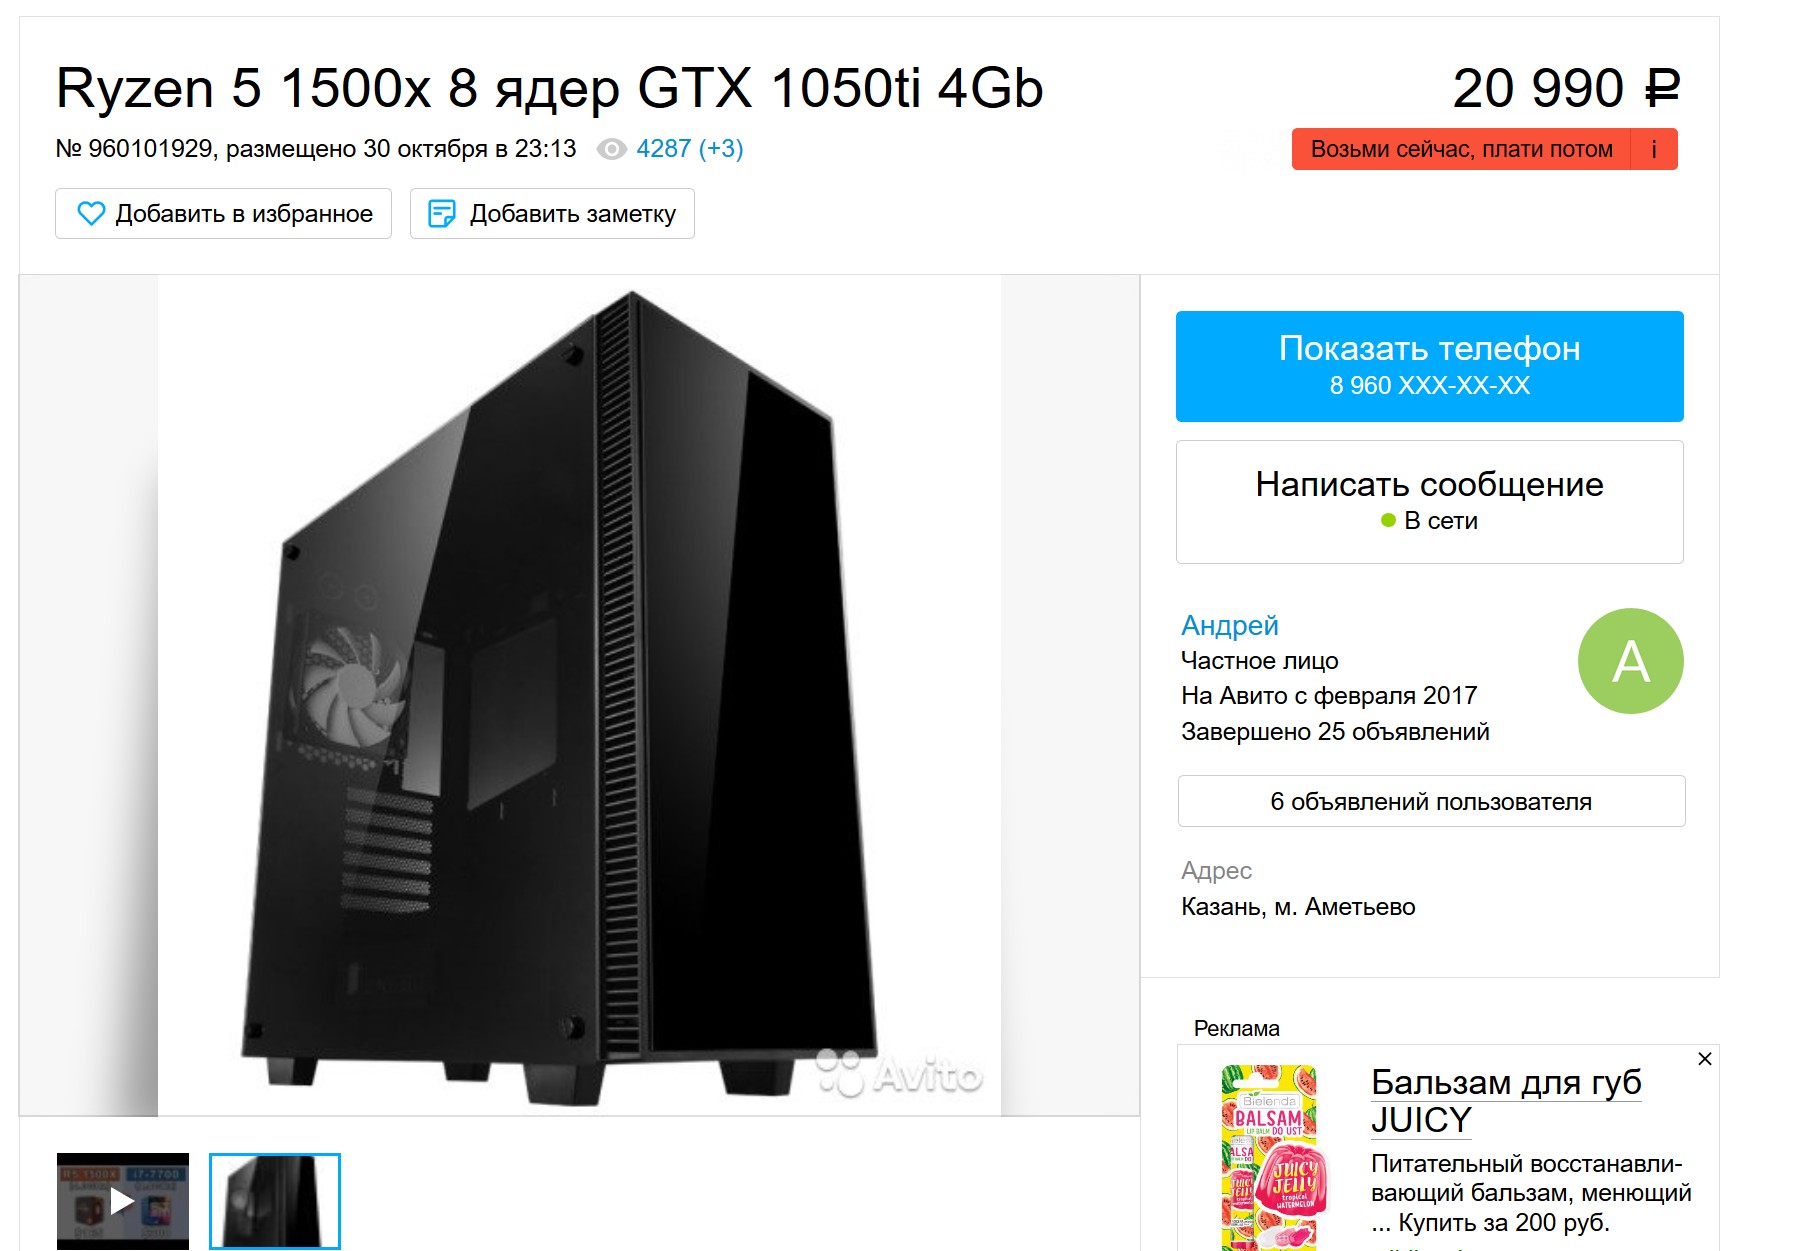Click the eye views counter icon
1803x1251 pixels.
point(611,149)
